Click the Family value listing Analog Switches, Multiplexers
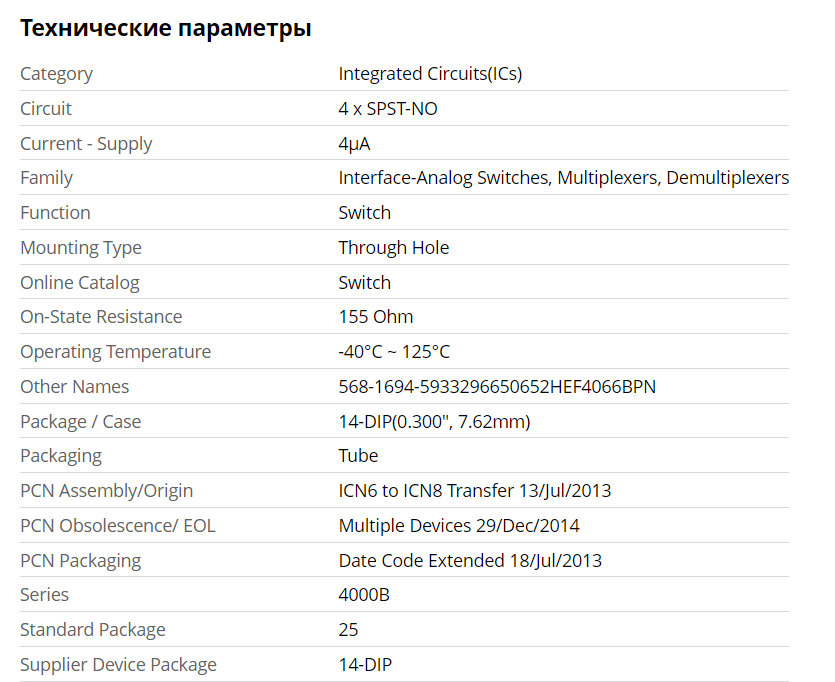Screen dimensions: 835x682 point(563,178)
